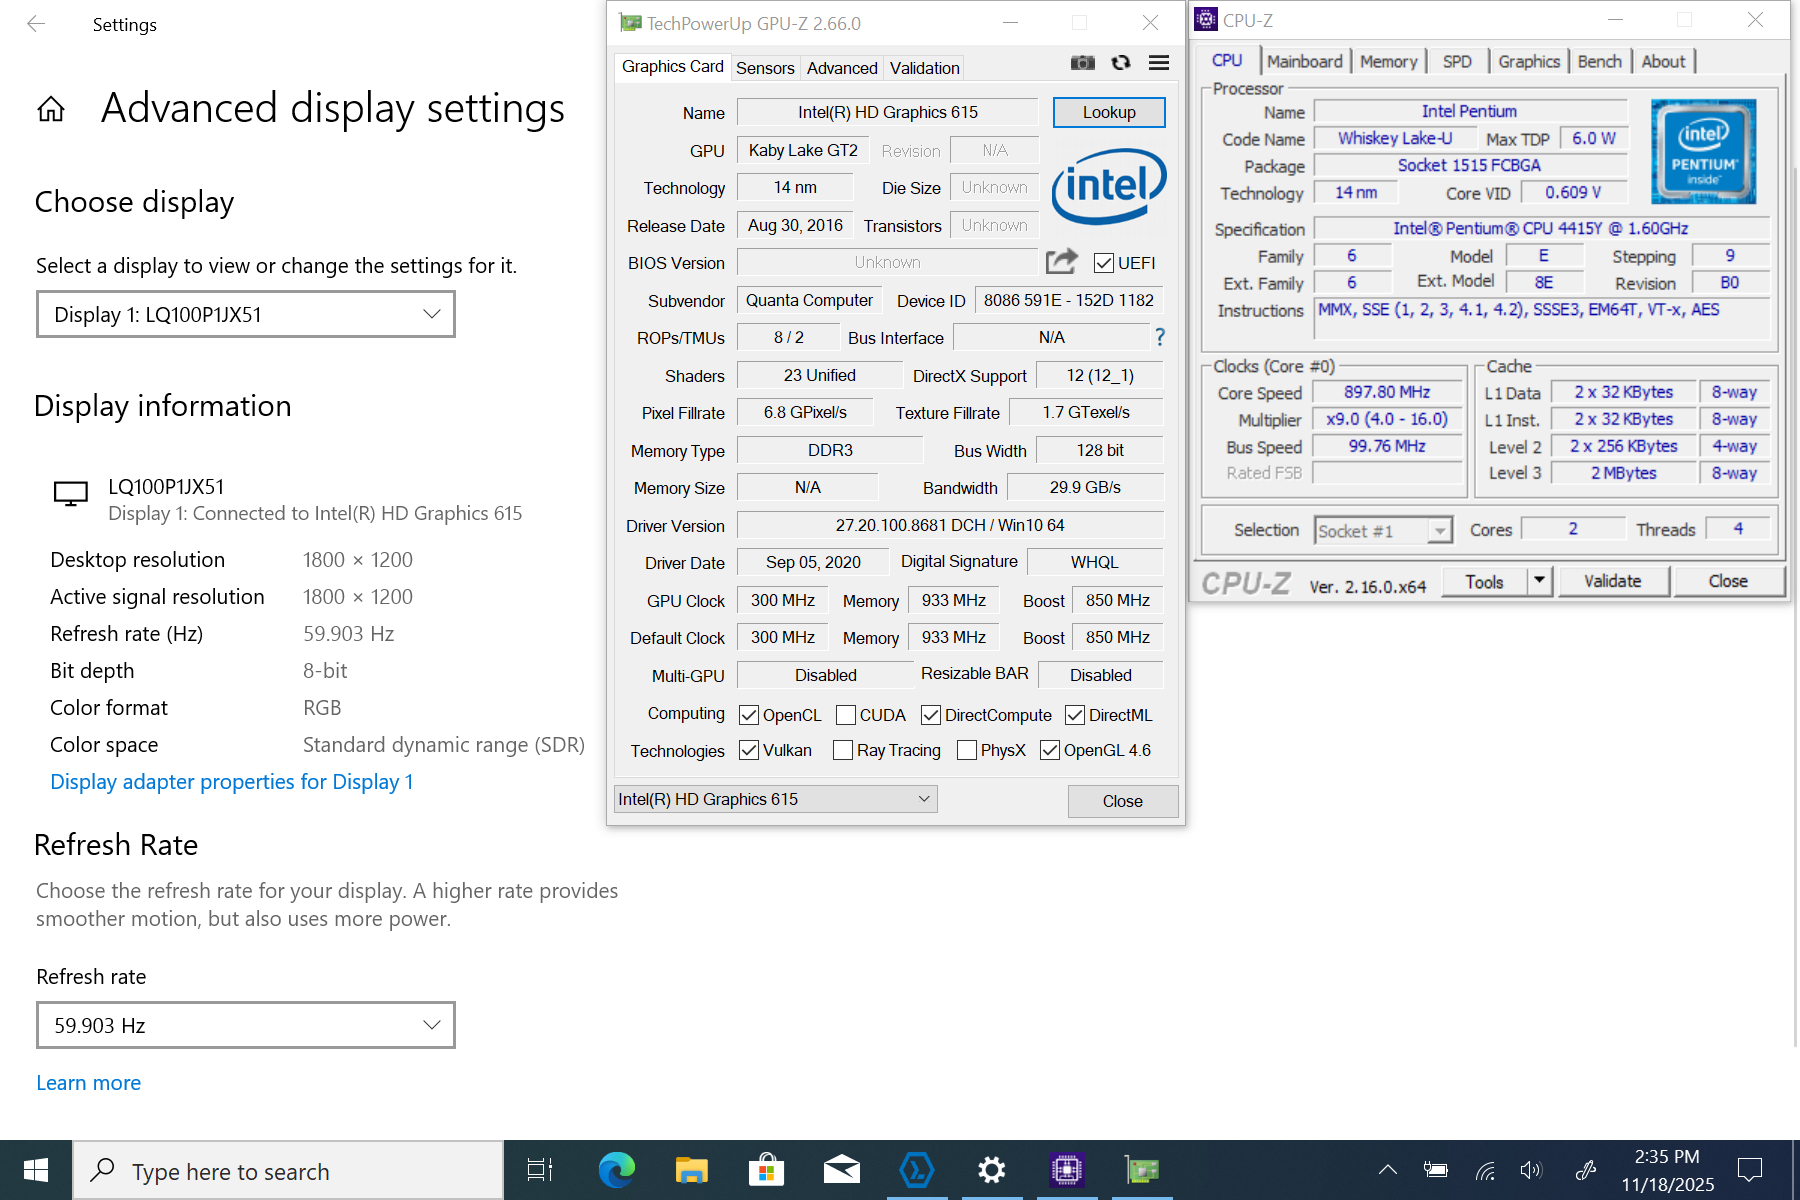Click the Bus Interface question mark
Screen dimensions: 1800x1200
[1160, 337]
